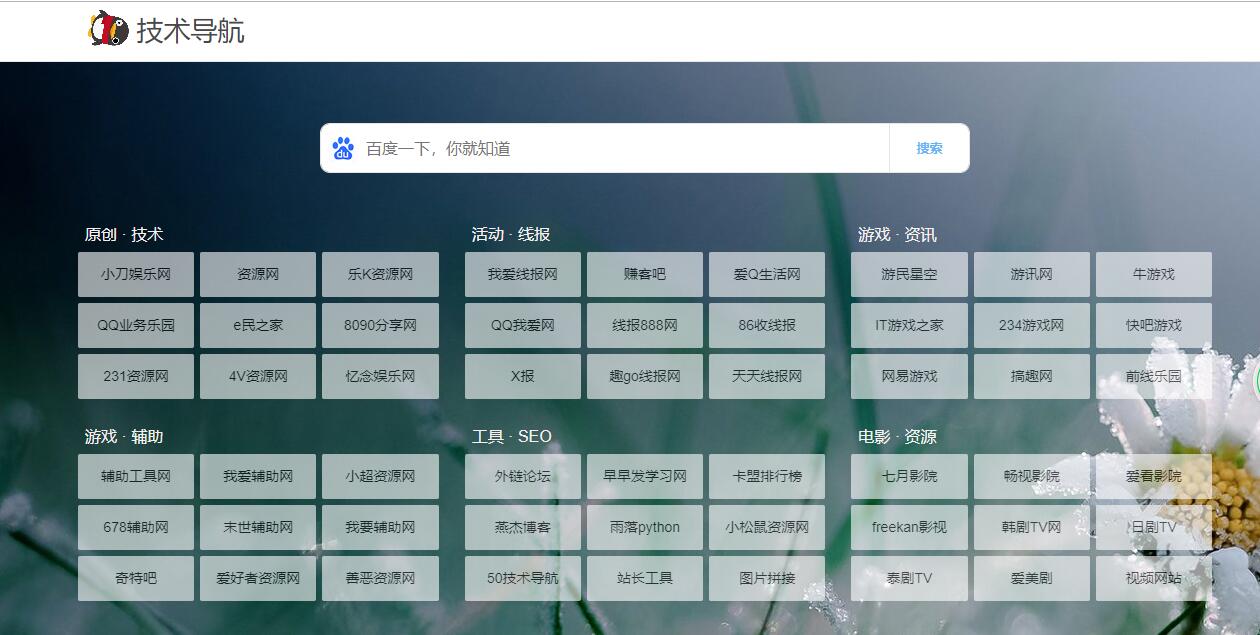Open the 小超资源网 link
Image resolution: width=1260 pixels, height=635 pixels.
(x=380, y=476)
